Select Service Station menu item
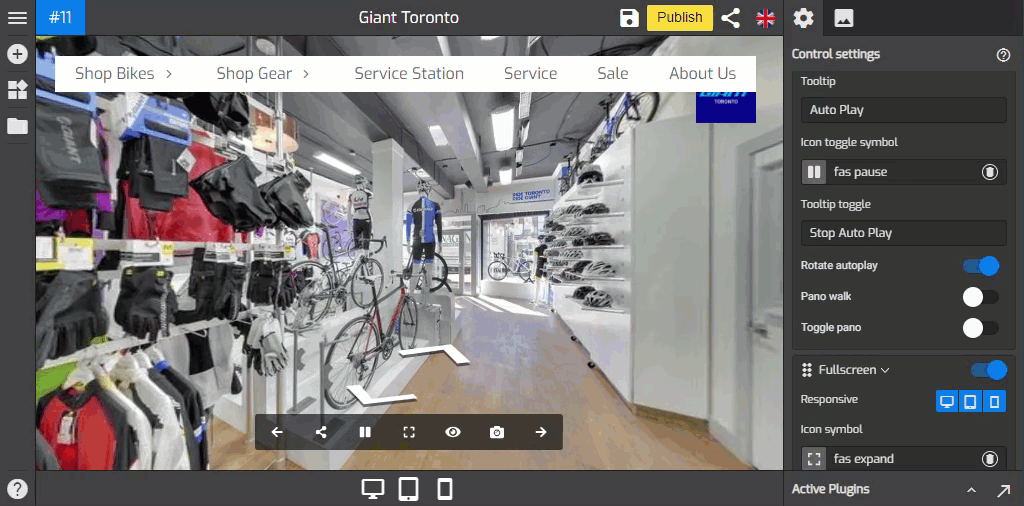 click(x=409, y=74)
